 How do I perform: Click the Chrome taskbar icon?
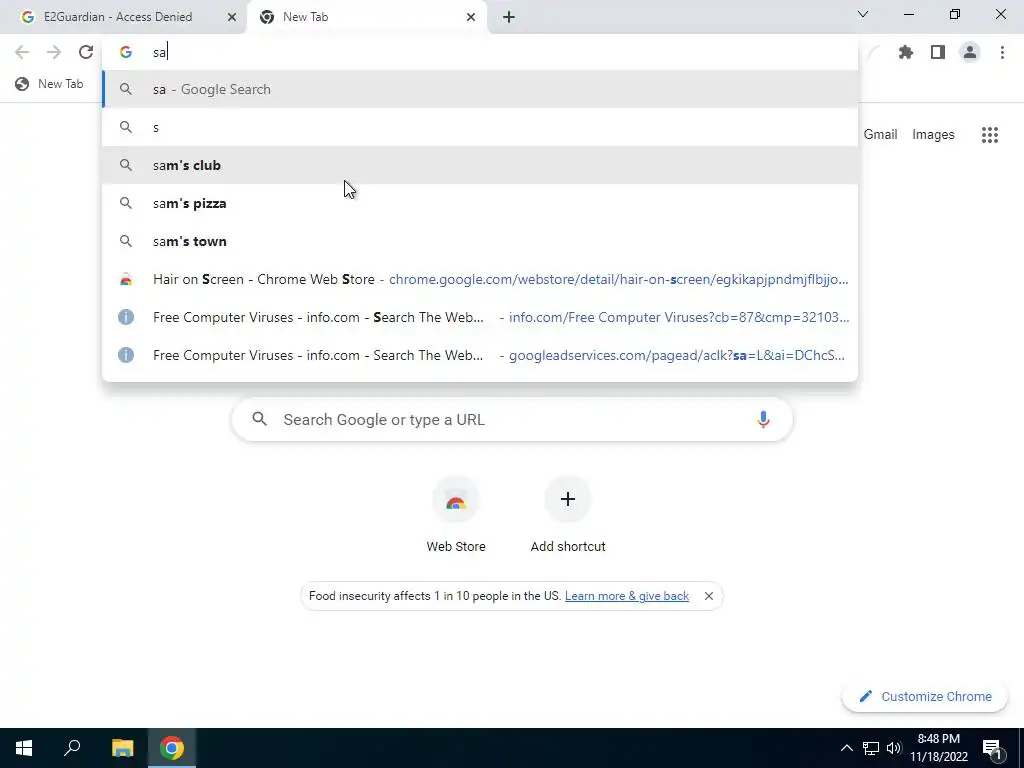pyautogui.click(x=172, y=748)
